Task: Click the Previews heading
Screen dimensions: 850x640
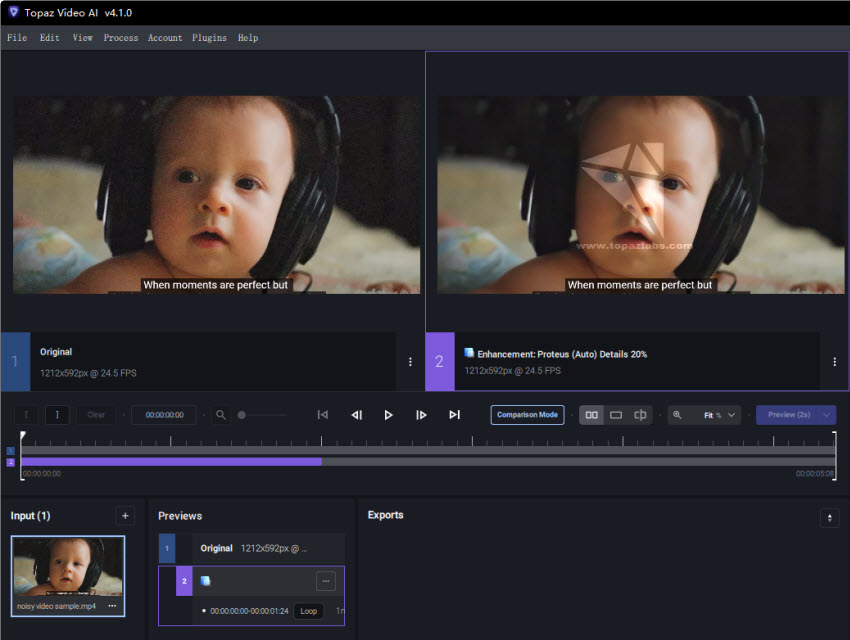Action: [x=180, y=515]
